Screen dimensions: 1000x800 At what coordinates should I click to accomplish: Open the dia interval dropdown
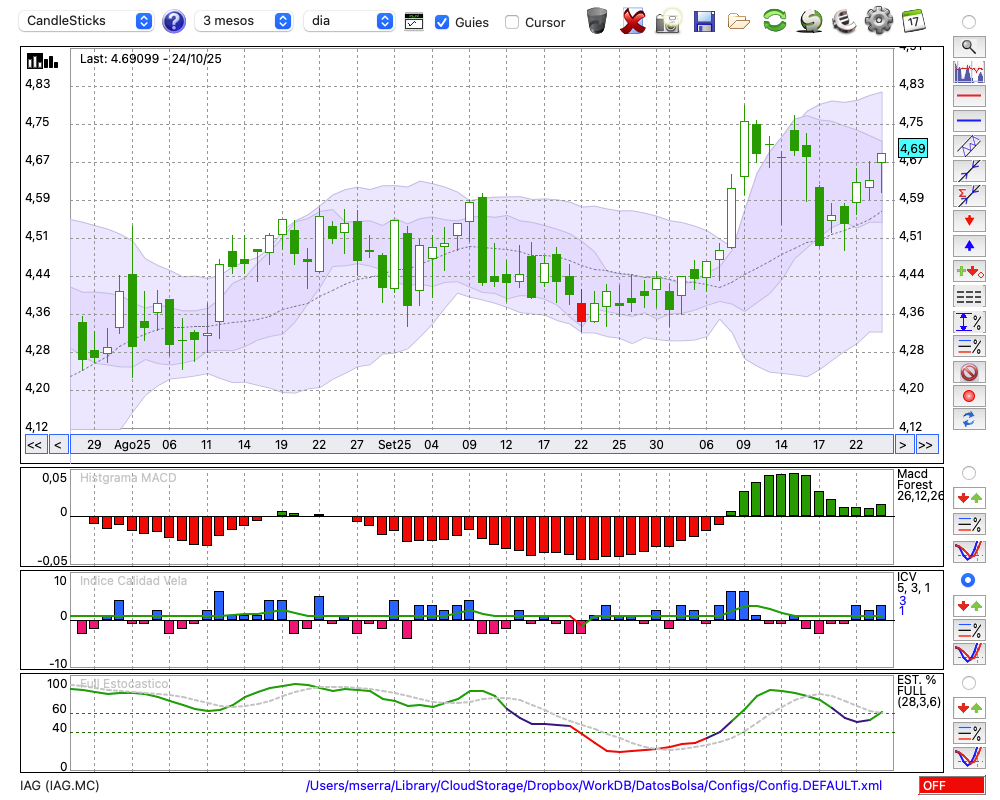click(x=349, y=21)
